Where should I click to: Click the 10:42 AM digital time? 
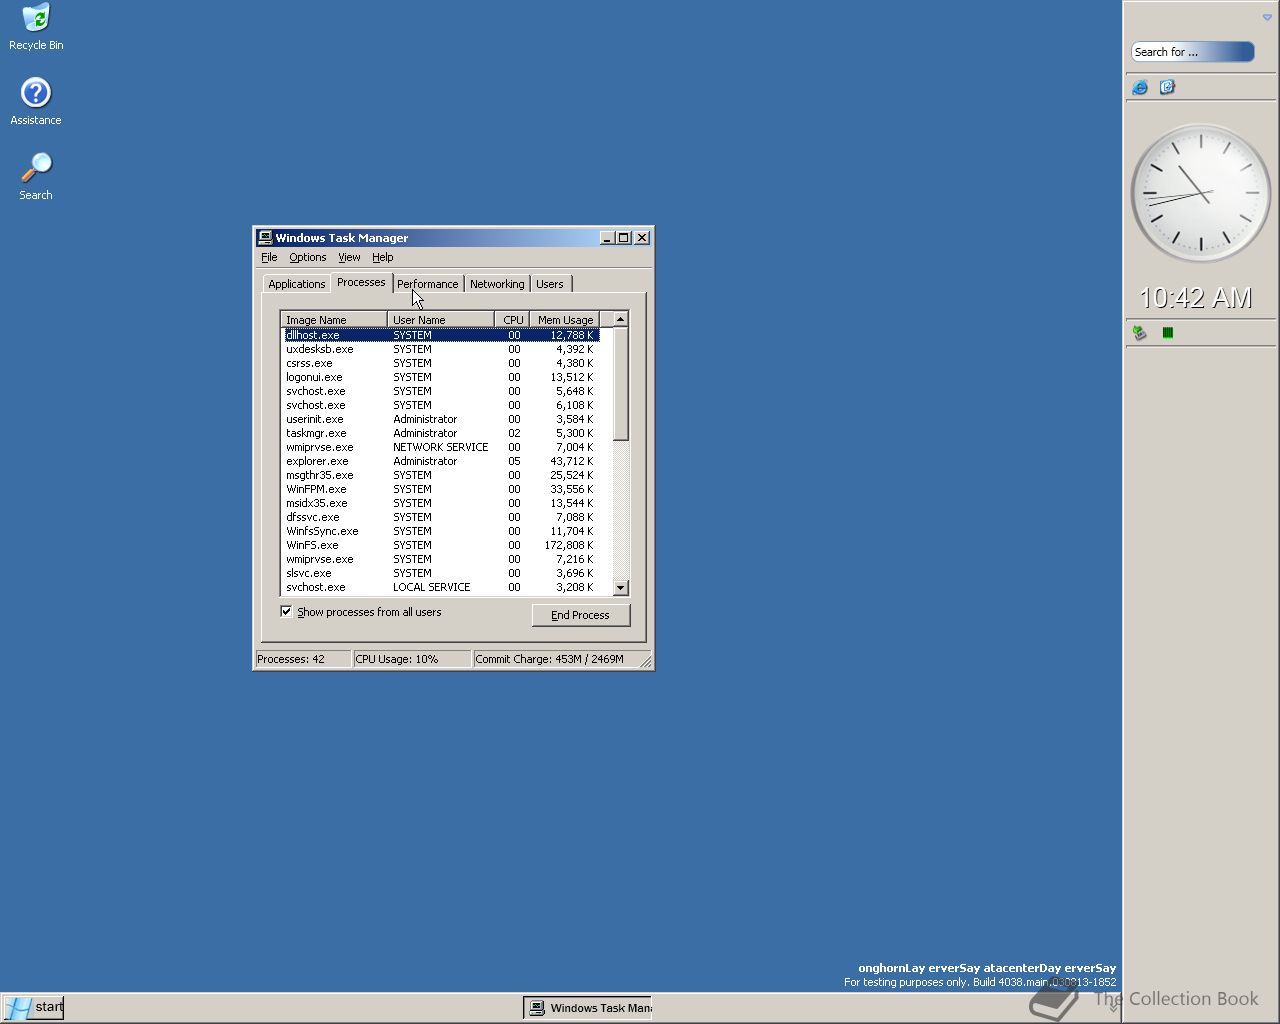pyautogui.click(x=1195, y=298)
